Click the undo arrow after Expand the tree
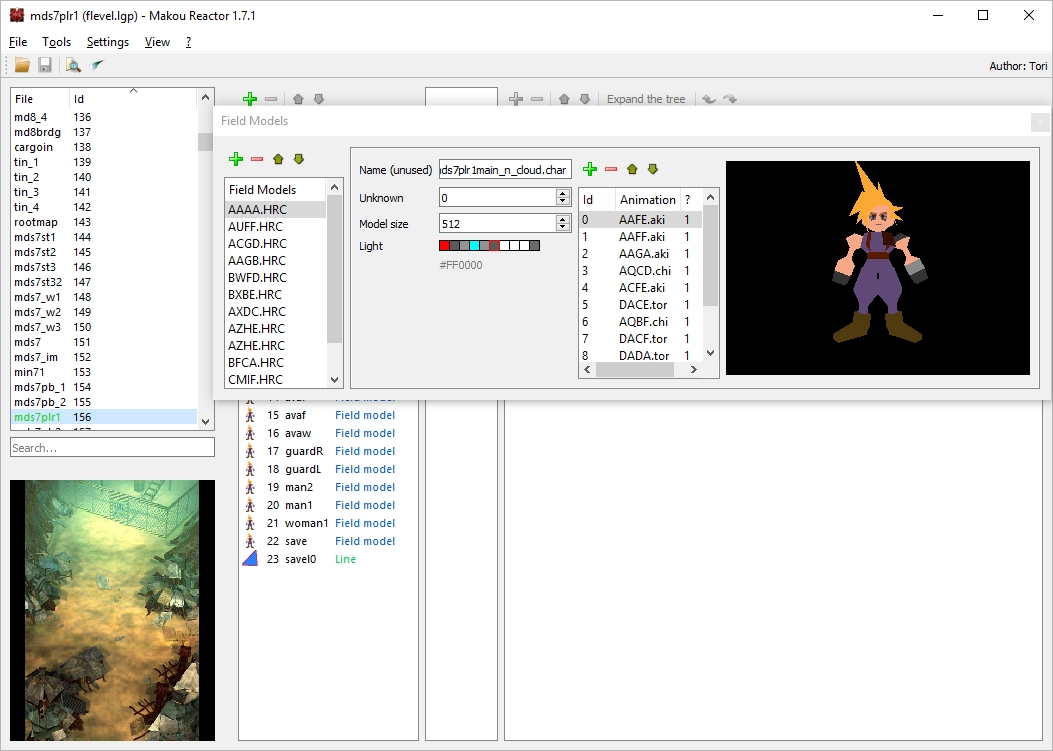 (x=708, y=99)
